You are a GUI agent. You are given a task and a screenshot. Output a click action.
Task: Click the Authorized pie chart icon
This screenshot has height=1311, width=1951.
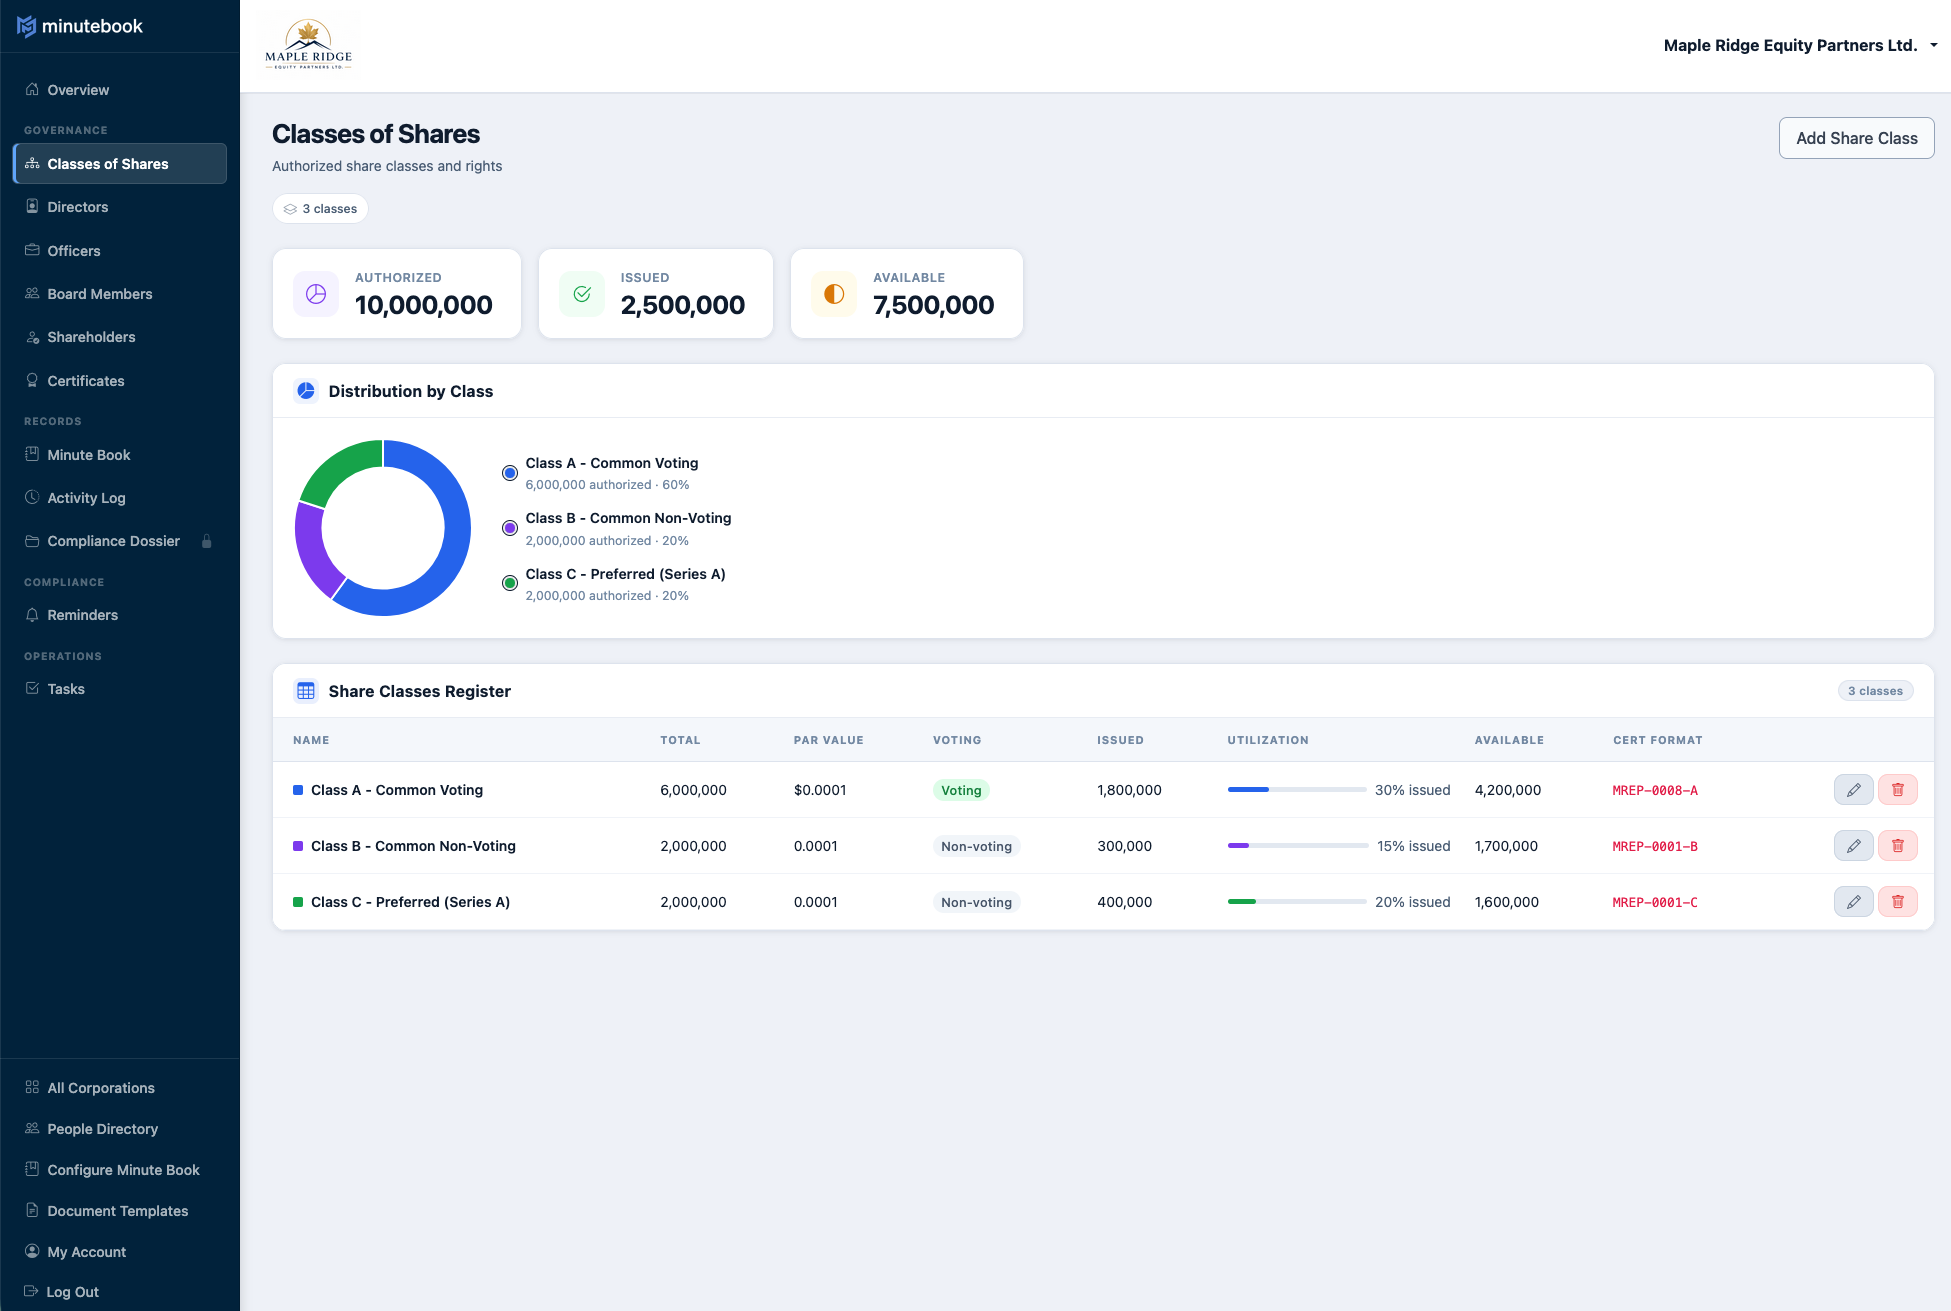tap(316, 294)
